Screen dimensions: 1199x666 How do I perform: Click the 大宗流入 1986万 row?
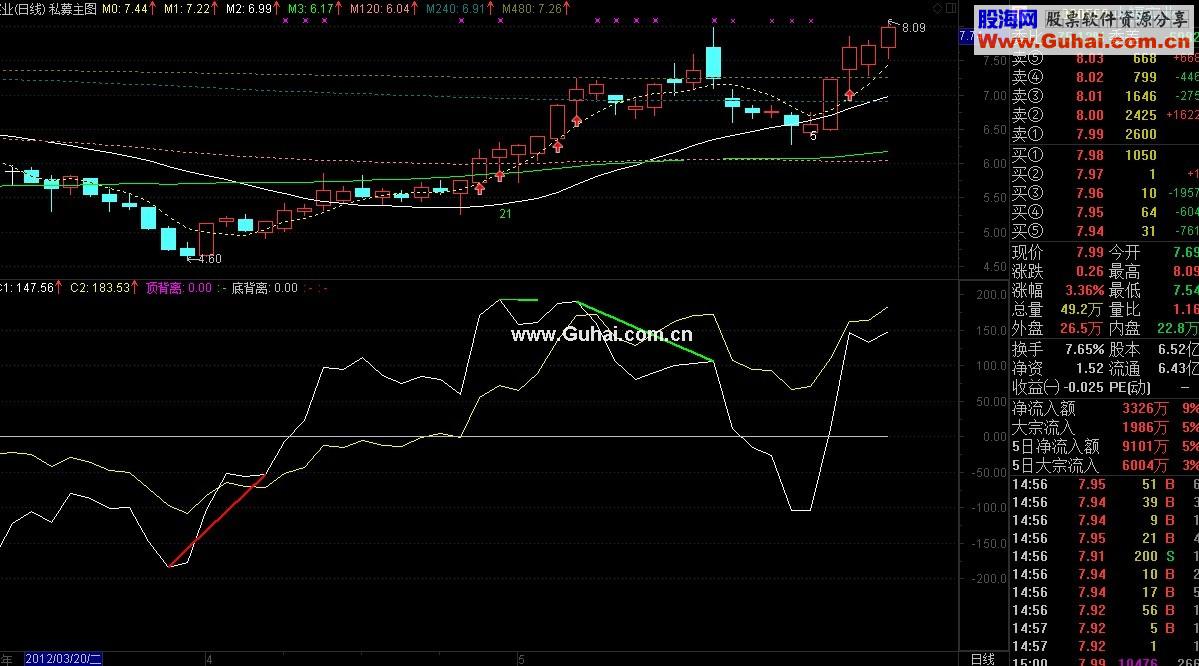tap(1104, 428)
